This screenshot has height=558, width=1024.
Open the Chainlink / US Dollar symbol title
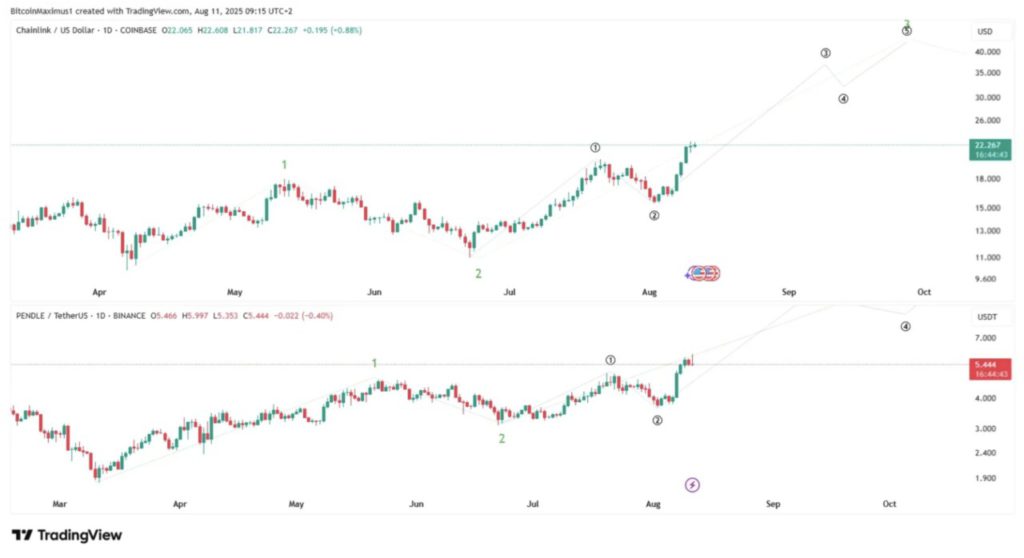(57, 31)
